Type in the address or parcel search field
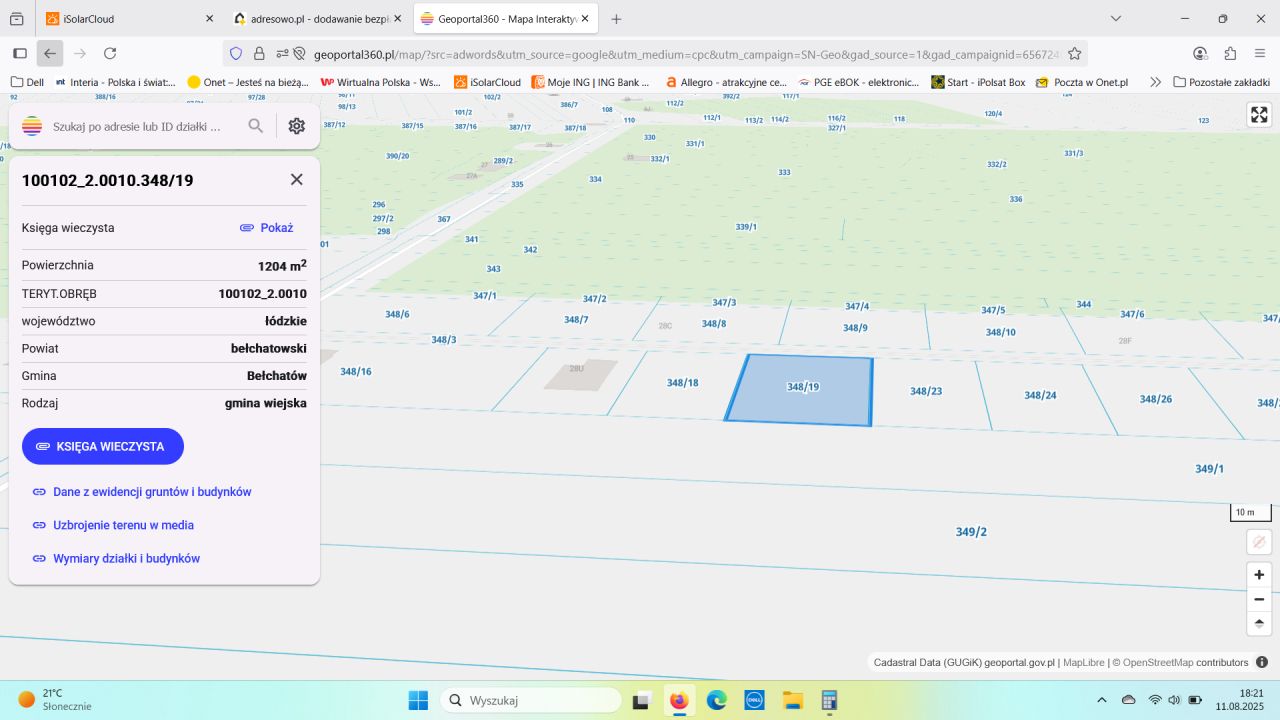This screenshot has width=1280, height=720. point(140,127)
